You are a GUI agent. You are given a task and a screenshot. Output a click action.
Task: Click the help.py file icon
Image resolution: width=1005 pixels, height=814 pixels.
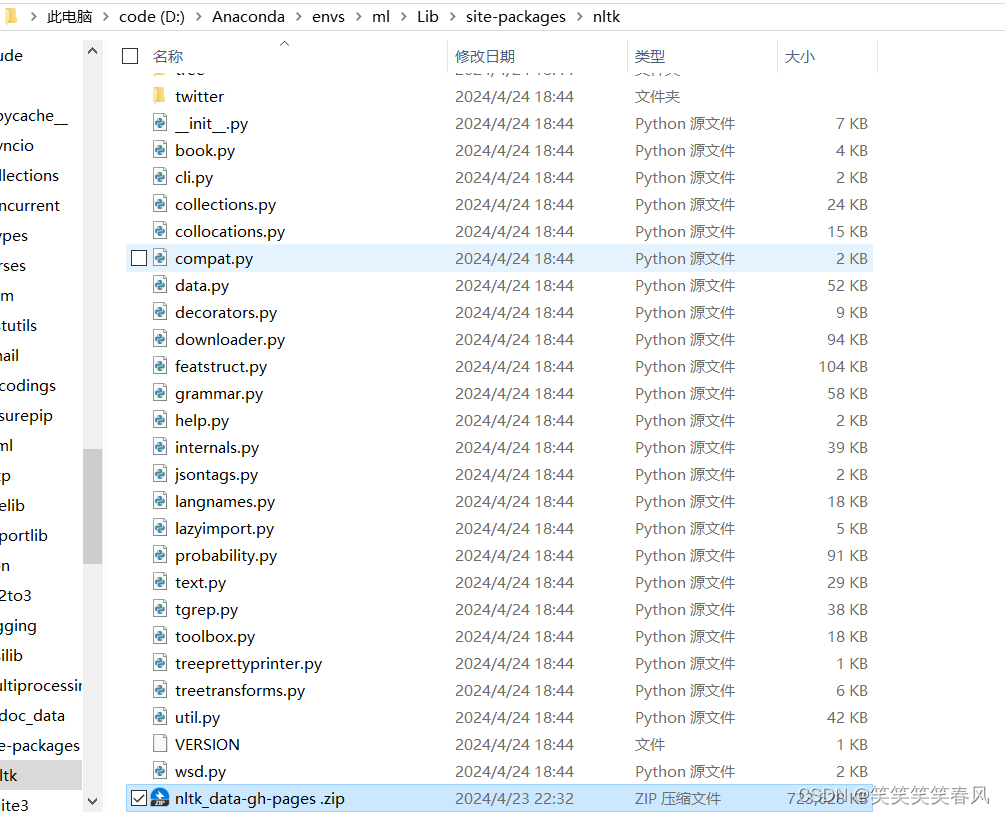(x=160, y=419)
